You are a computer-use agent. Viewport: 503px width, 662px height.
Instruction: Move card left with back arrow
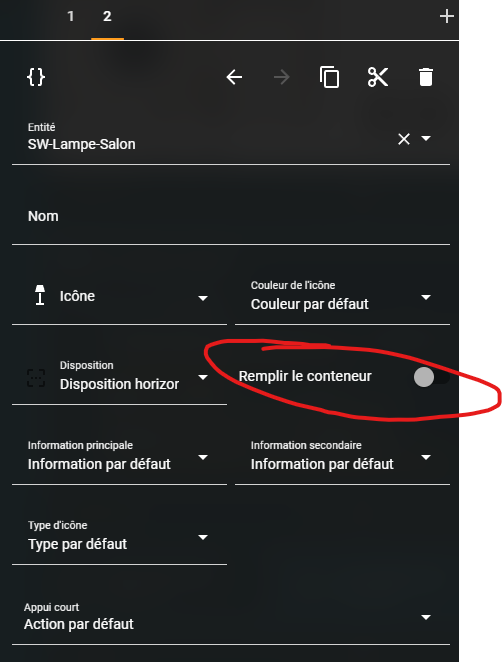pyautogui.click(x=234, y=77)
